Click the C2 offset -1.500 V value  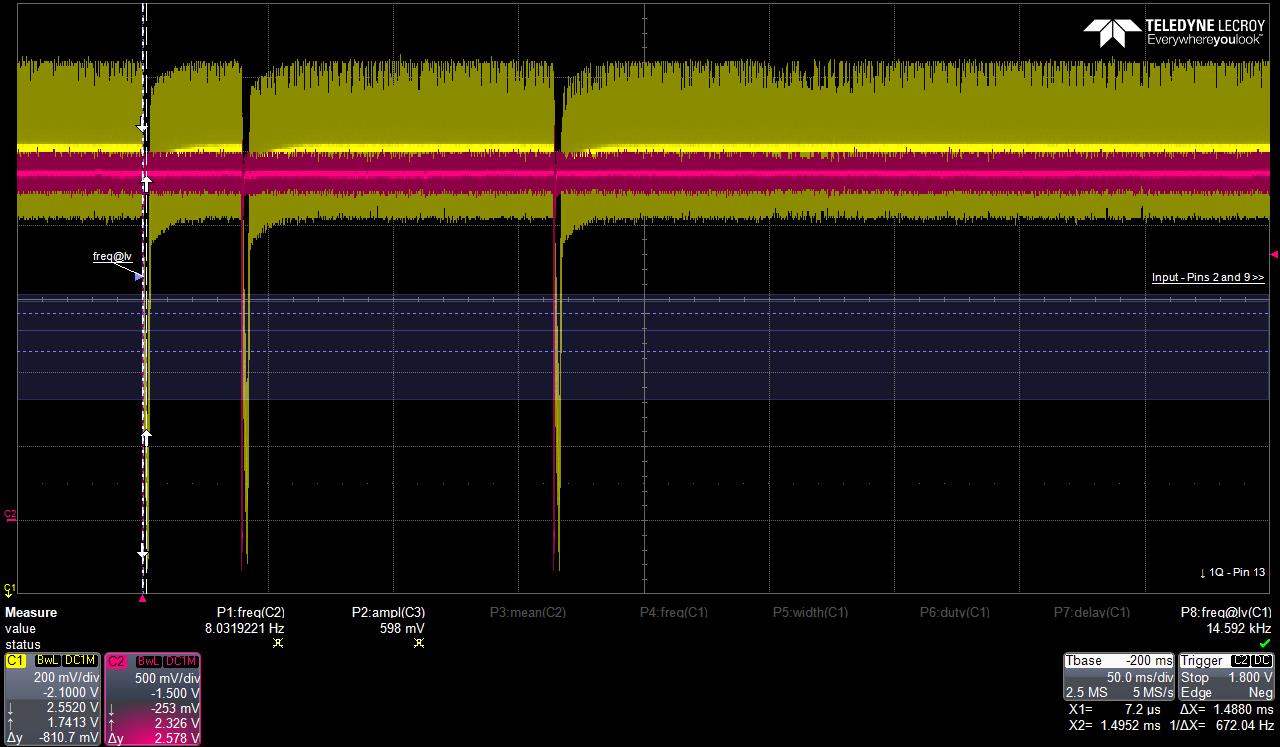[175, 692]
